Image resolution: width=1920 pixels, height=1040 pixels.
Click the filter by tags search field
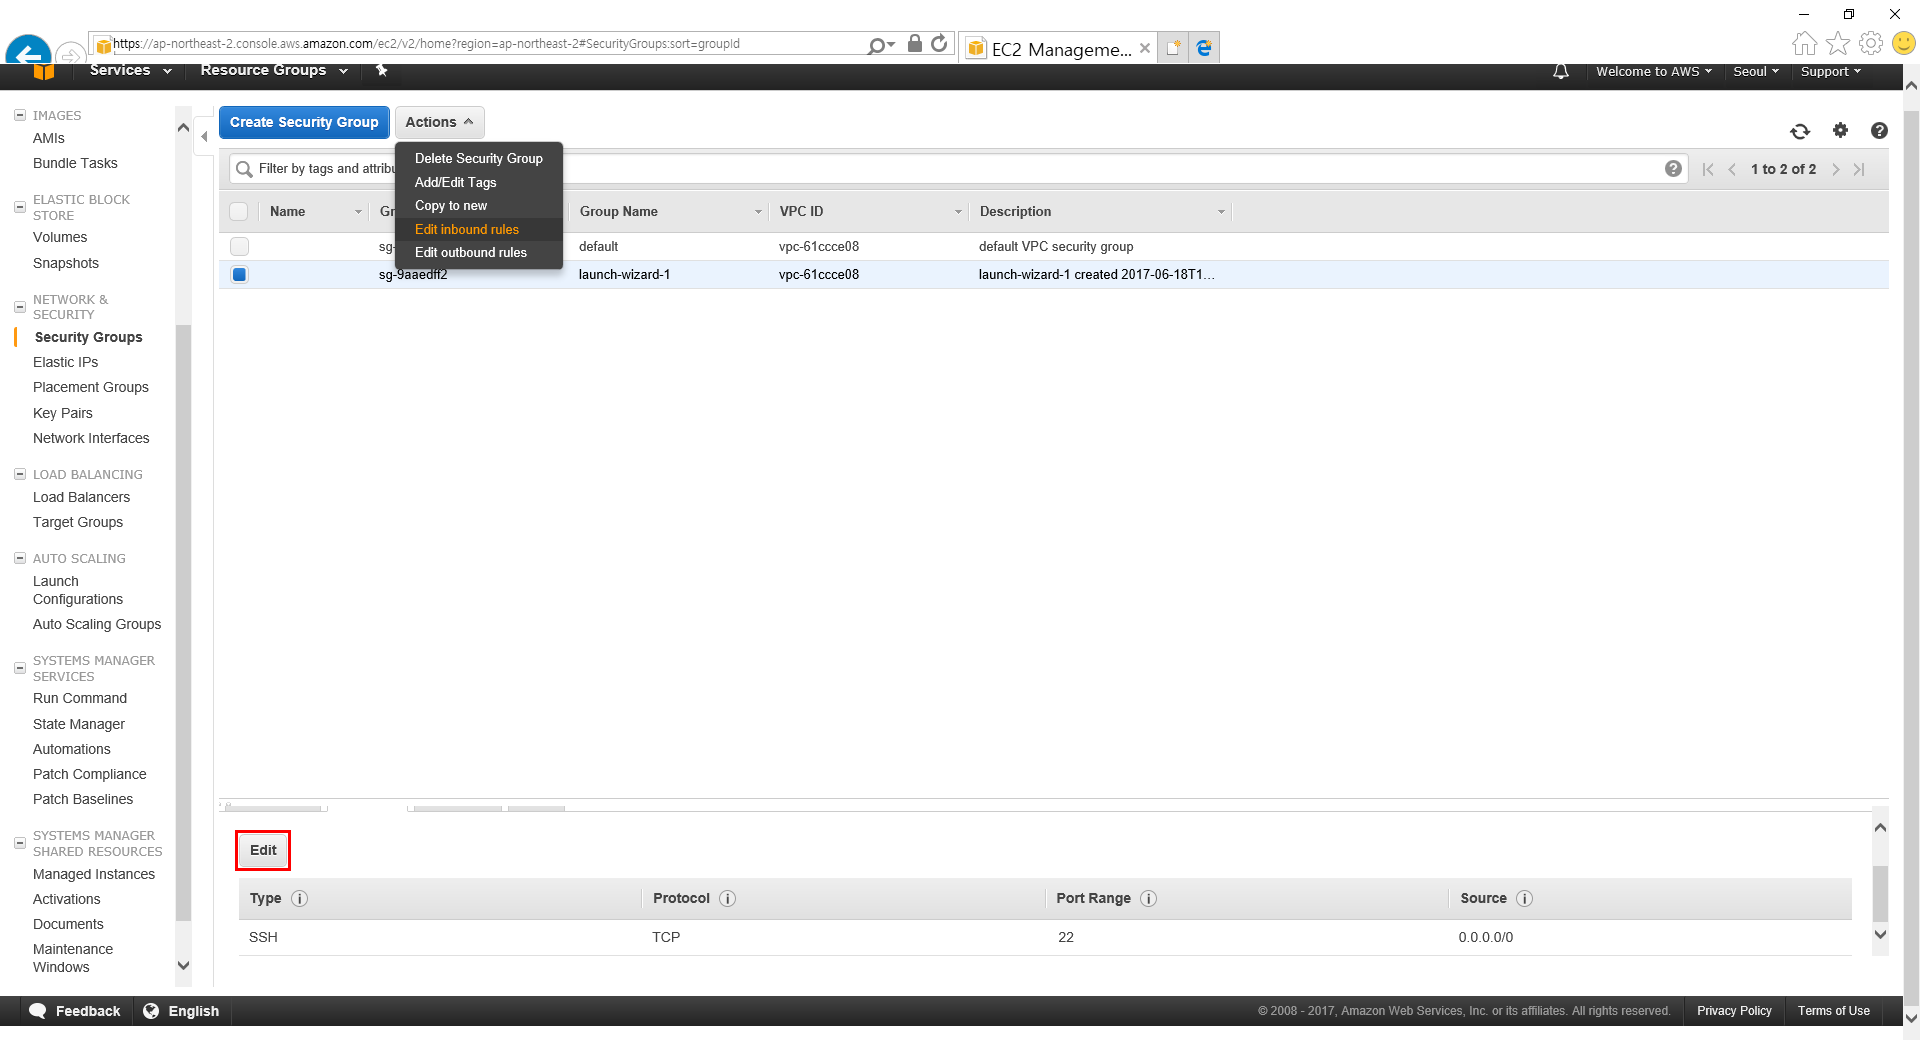pyautogui.click(x=958, y=169)
